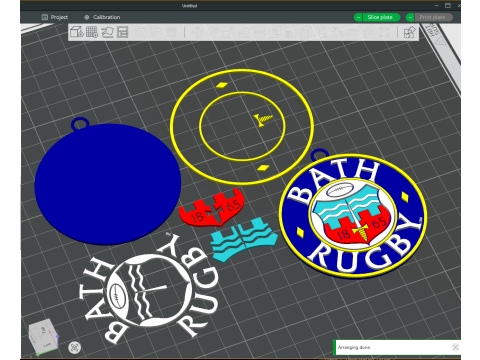
Task: Open the Calibration tab
Action: 102,17
